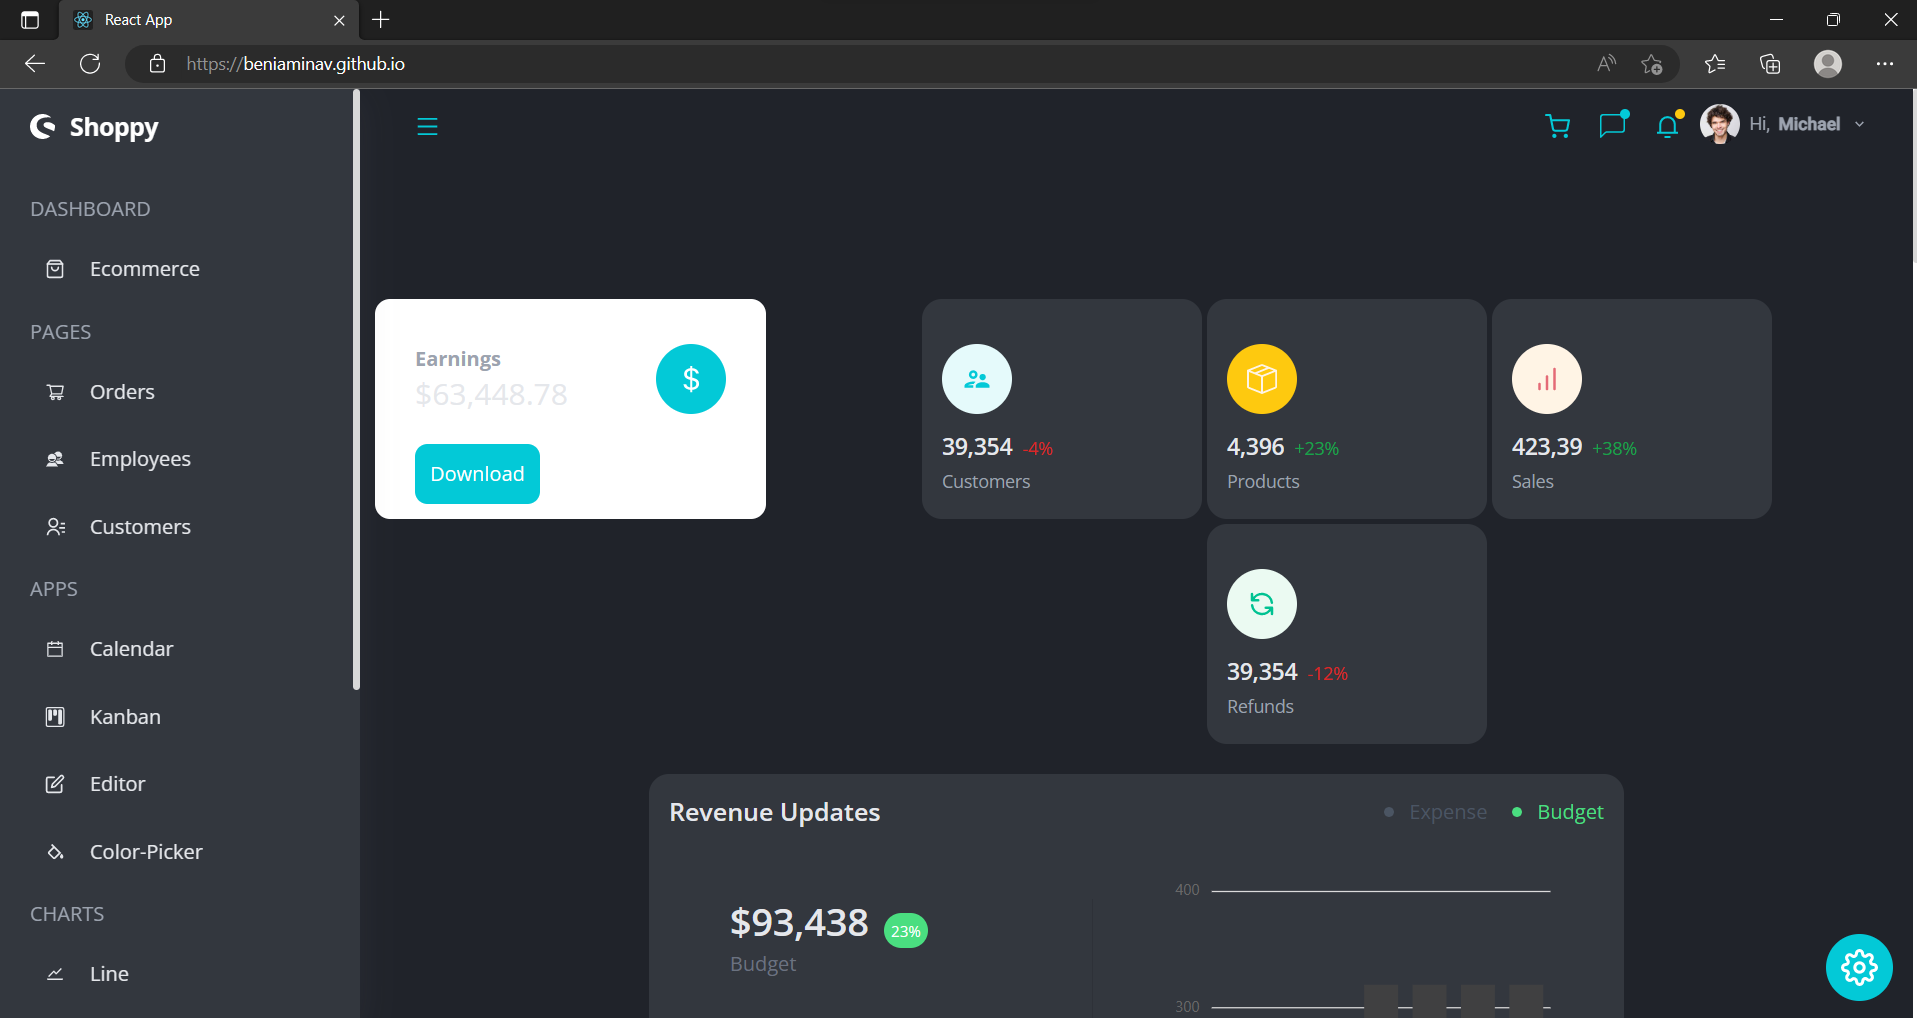Open the browser options menu
1917x1018 pixels.
tap(1886, 63)
